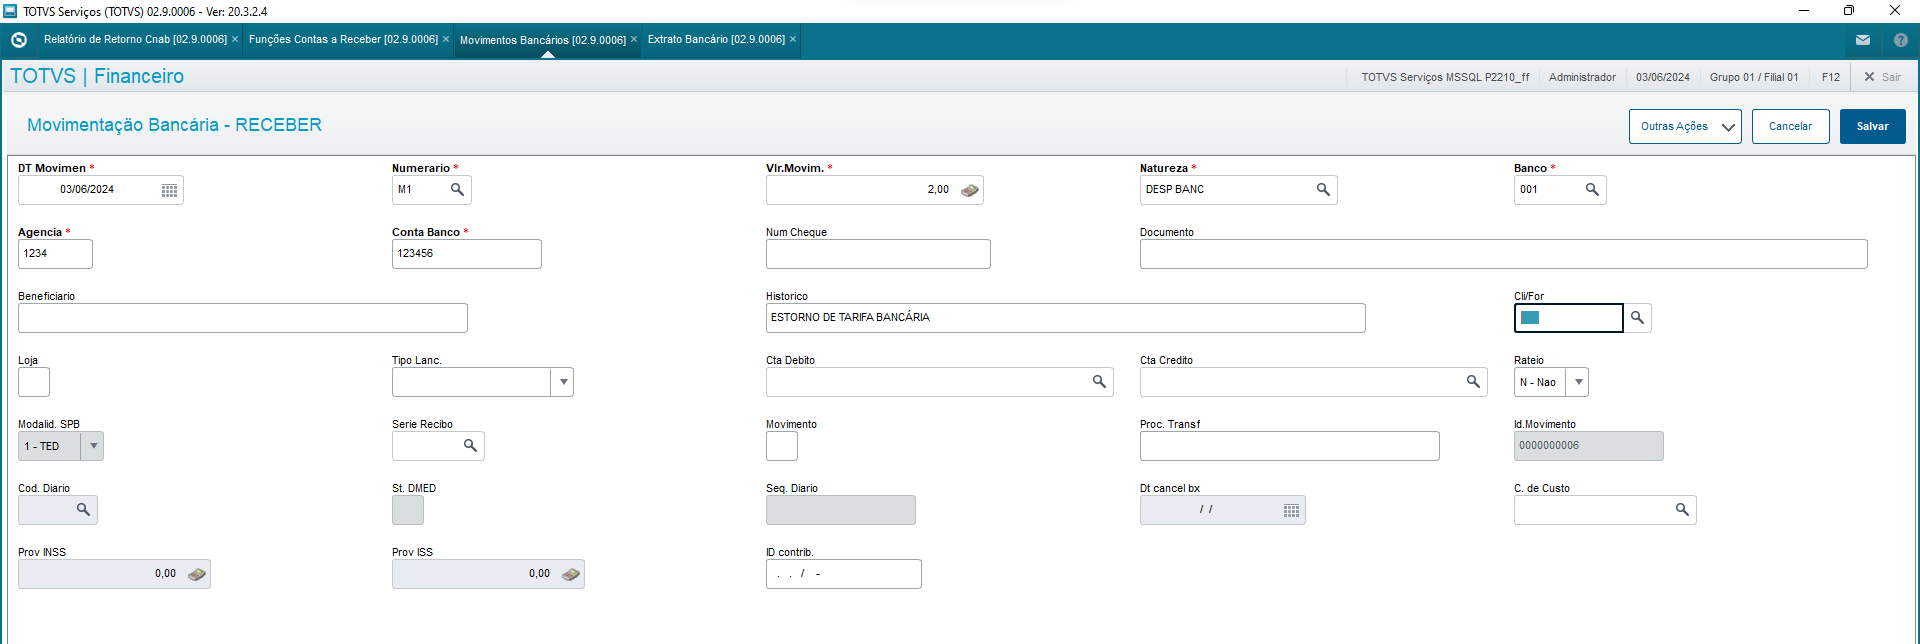
Task: Click the Salvar button
Action: click(x=1872, y=126)
